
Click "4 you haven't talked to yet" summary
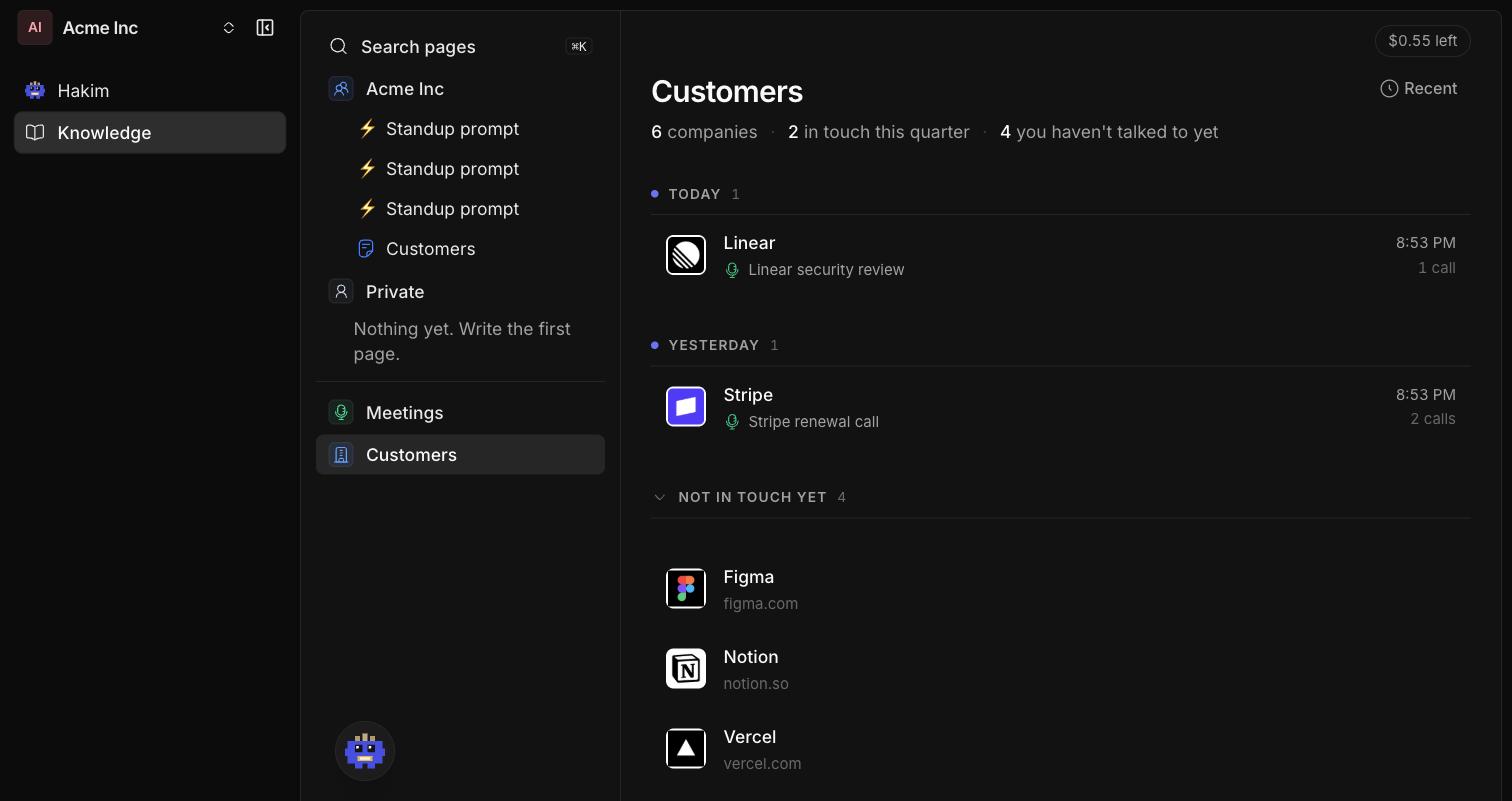pos(1109,132)
